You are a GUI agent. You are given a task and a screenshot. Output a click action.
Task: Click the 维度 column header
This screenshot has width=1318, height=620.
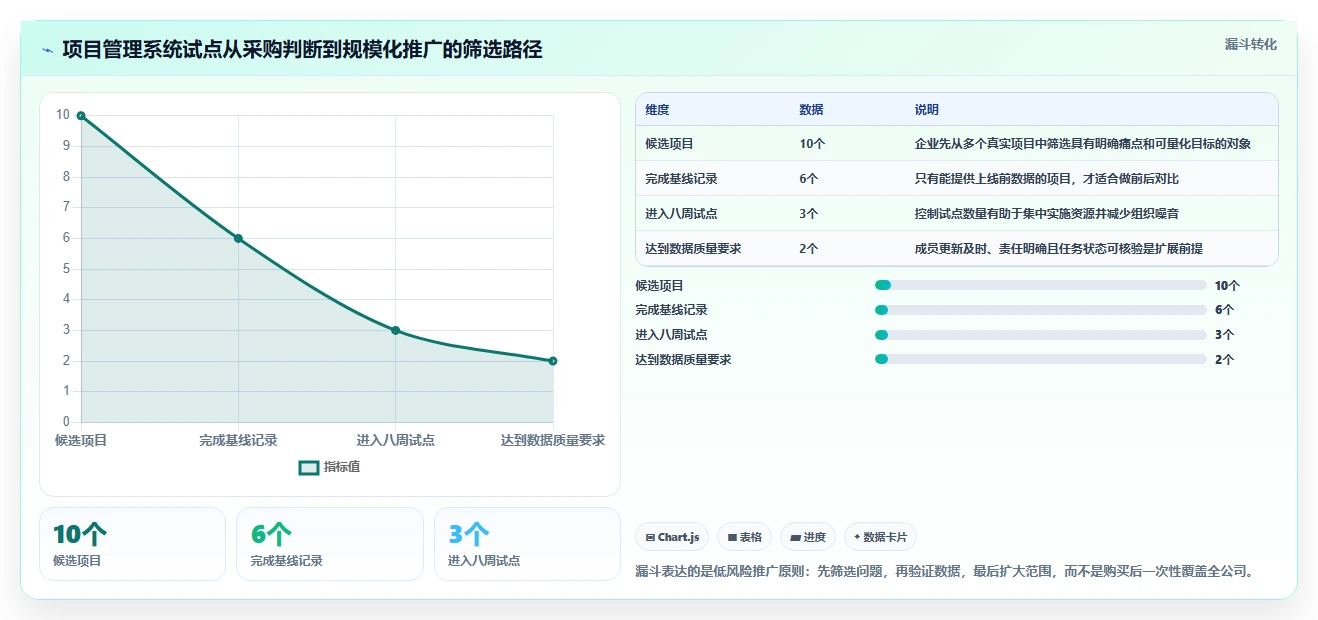coord(658,110)
